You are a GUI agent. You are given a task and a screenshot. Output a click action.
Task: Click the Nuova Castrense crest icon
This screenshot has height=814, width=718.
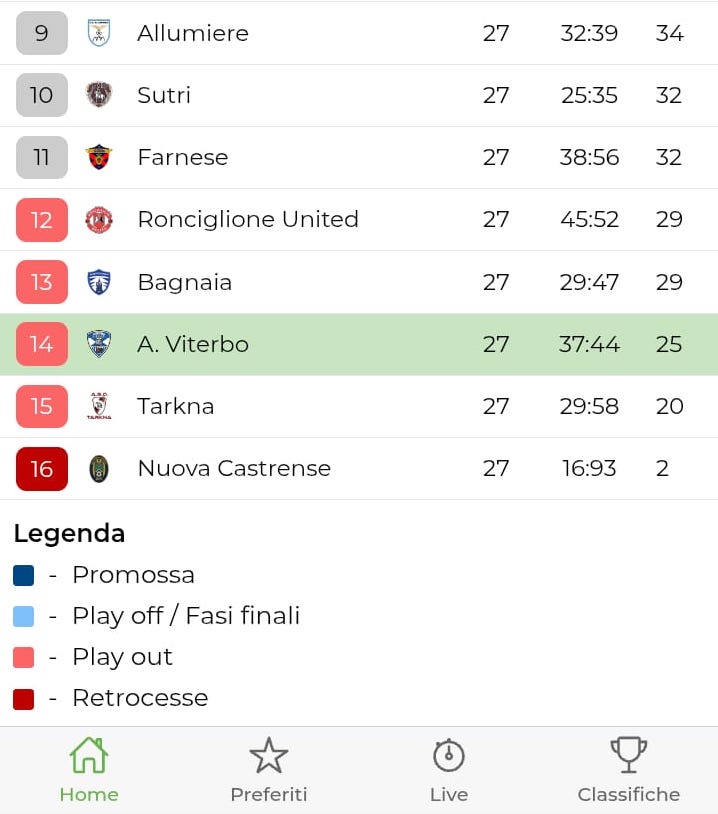click(98, 468)
